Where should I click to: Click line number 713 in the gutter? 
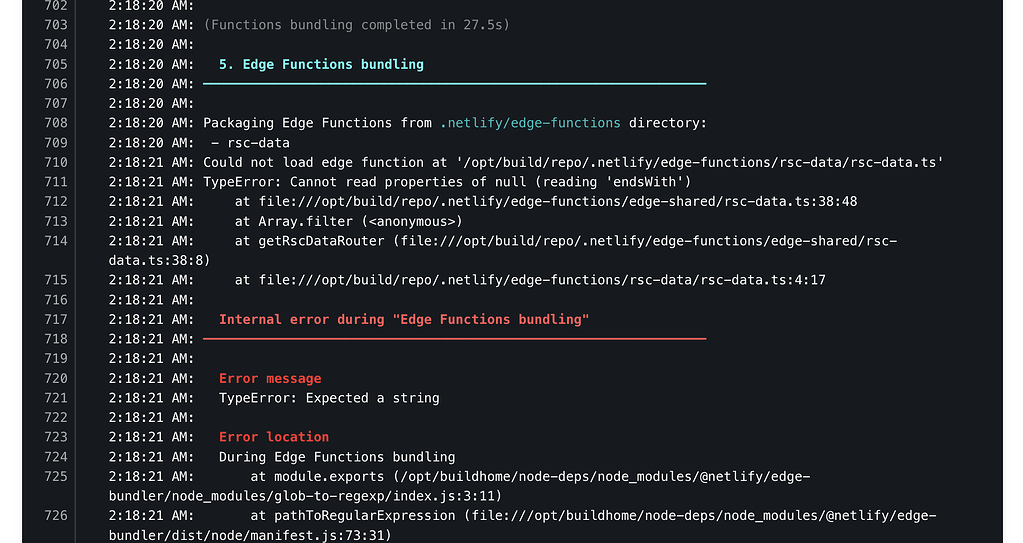(55, 221)
